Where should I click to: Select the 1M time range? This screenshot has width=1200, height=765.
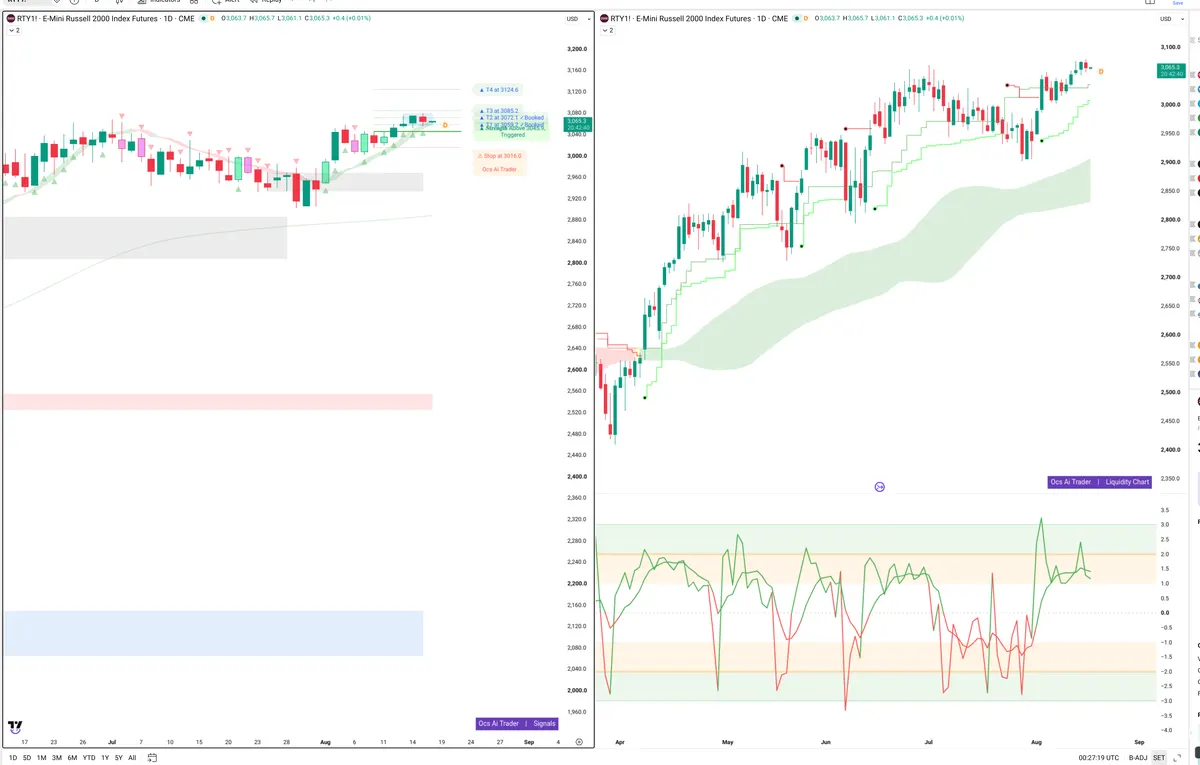tap(42, 758)
